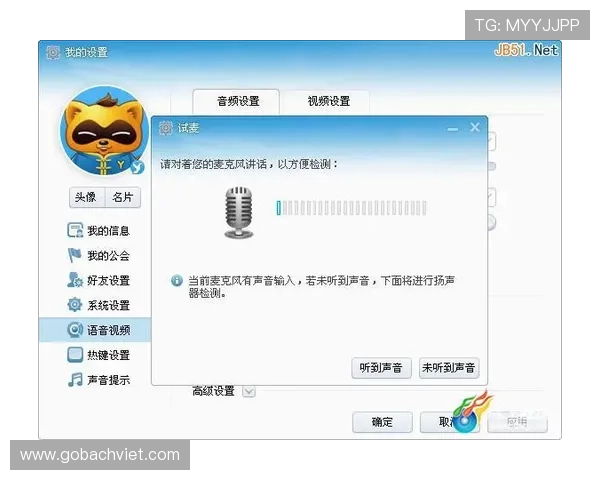
Task: Click the 语音视频 webcam icon
Action: click(x=75, y=330)
